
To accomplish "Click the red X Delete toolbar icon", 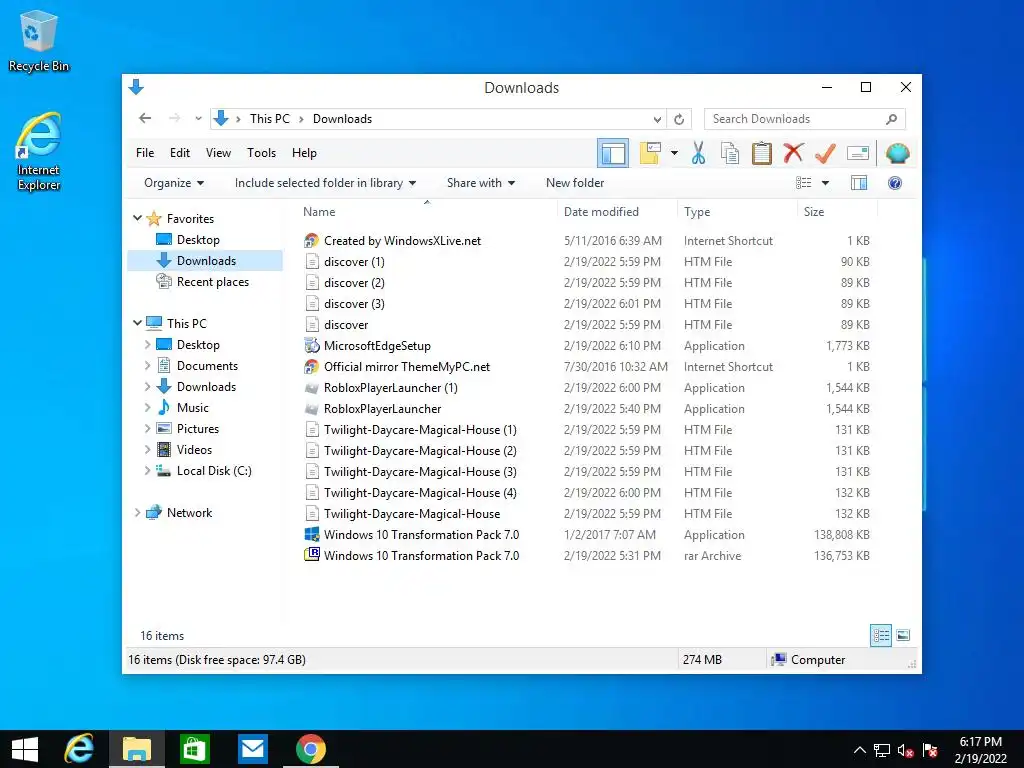I will click(x=793, y=153).
